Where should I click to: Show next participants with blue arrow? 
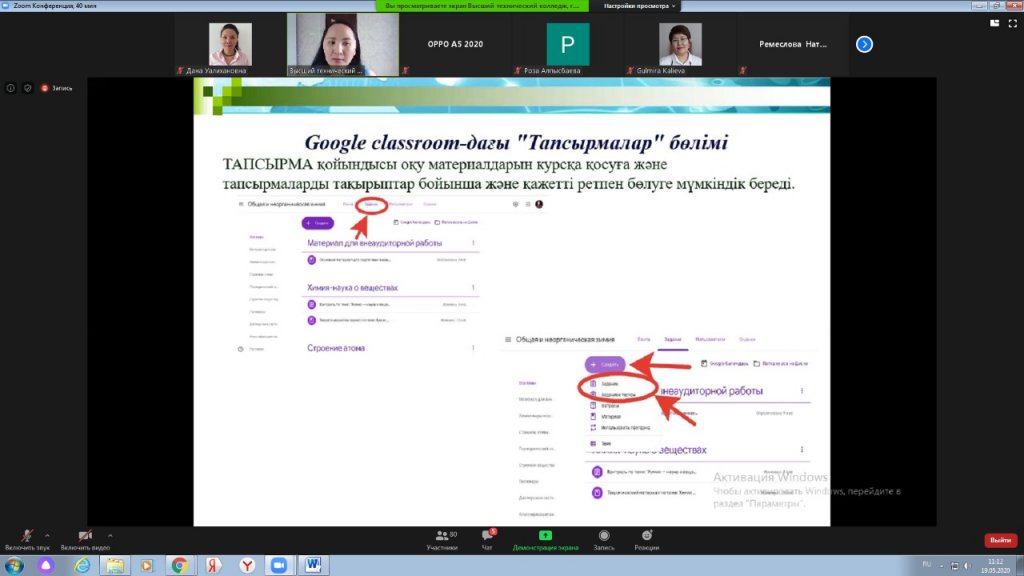pos(864,44)
